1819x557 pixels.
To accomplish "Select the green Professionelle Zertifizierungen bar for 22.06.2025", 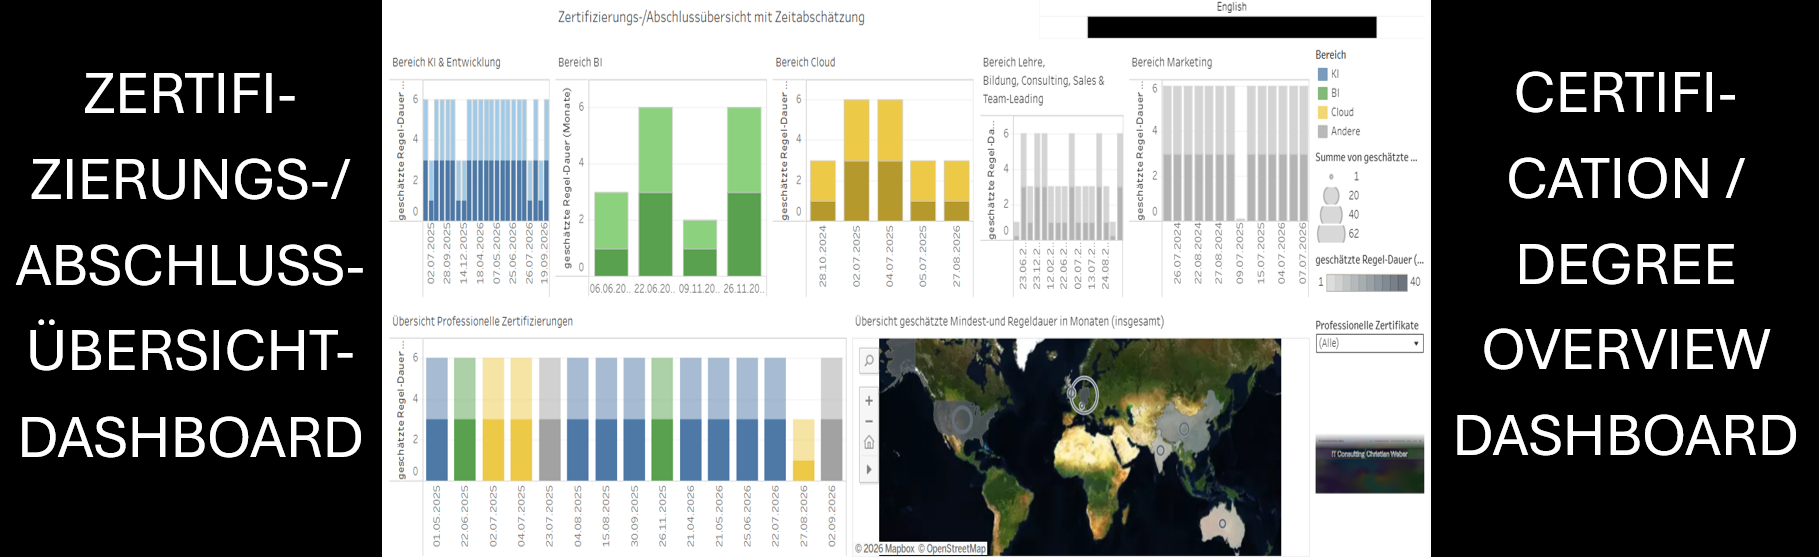I will tap(465, 418).
